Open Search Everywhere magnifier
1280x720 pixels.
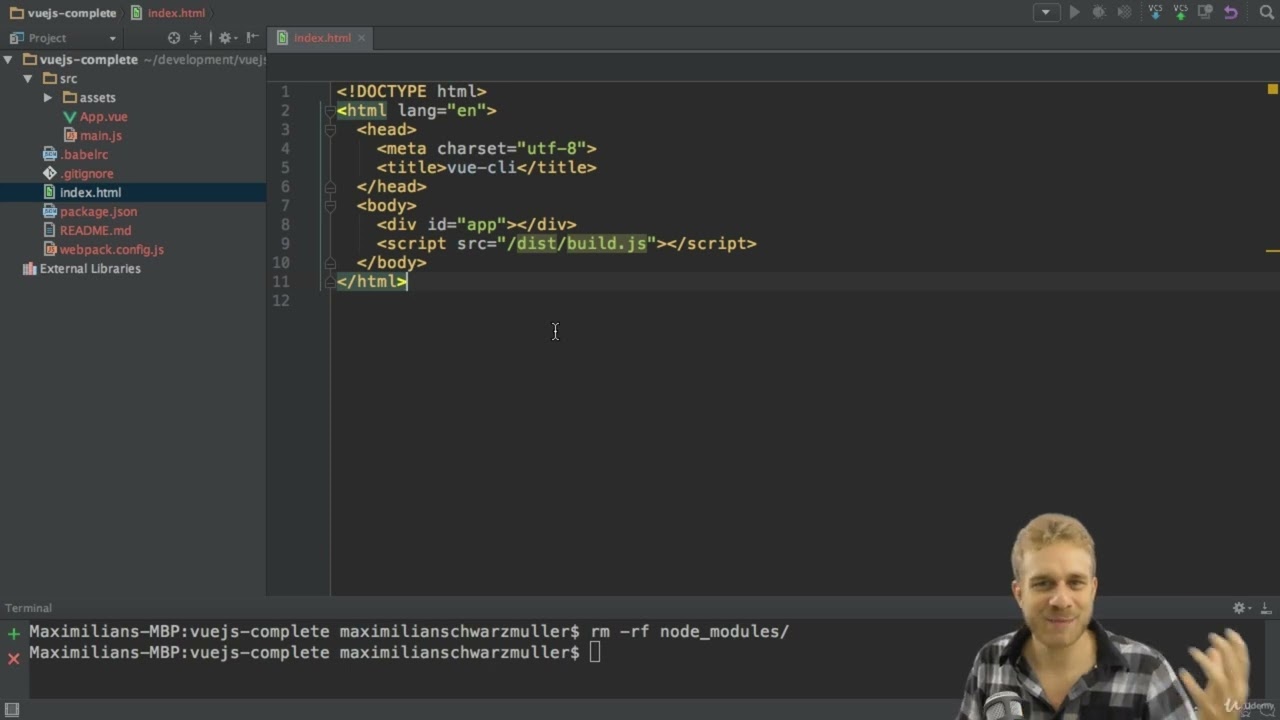coord(1267,12)
